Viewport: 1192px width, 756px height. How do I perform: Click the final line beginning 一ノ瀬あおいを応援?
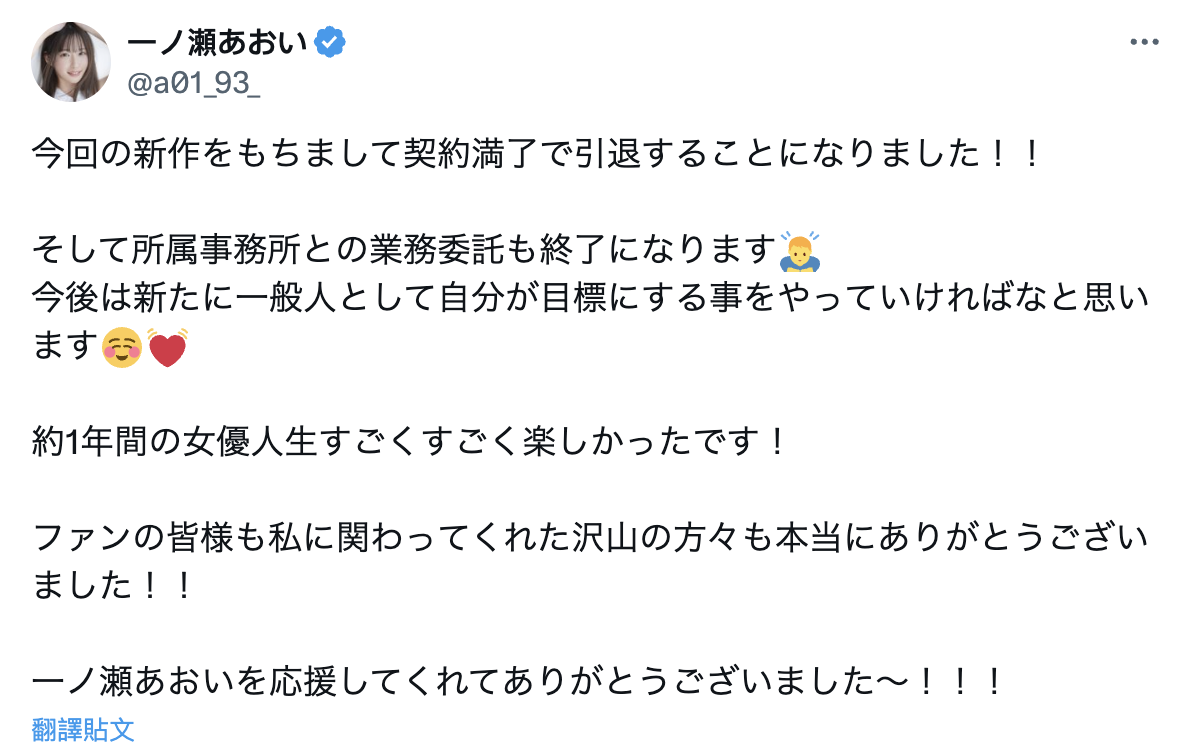(517, 682)
